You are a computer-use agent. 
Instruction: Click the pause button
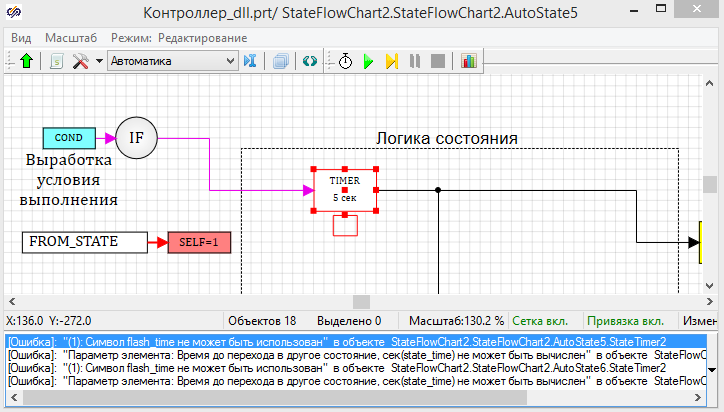(415, 61)
